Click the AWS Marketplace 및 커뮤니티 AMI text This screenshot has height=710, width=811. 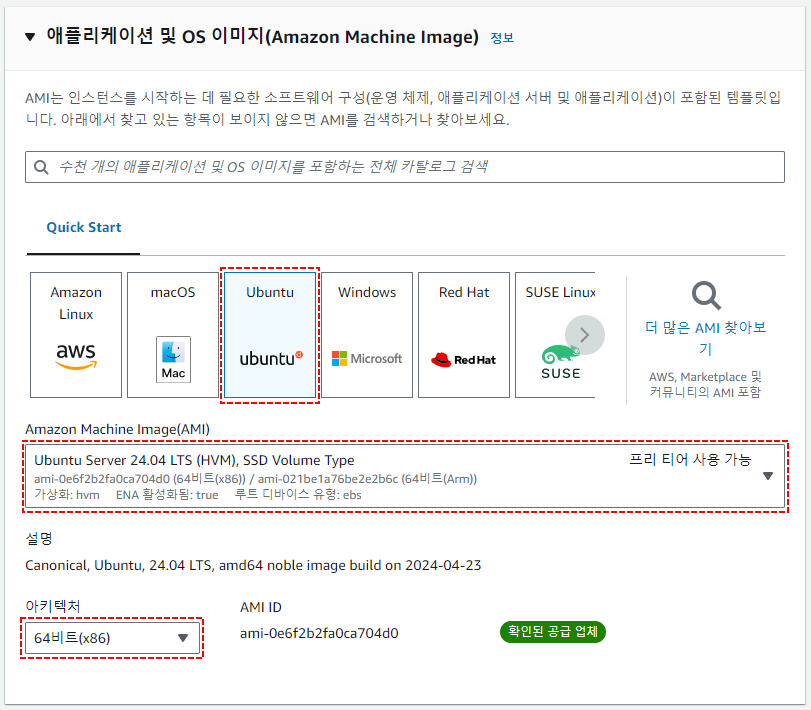pyautogui.click(x=705, y=384)
